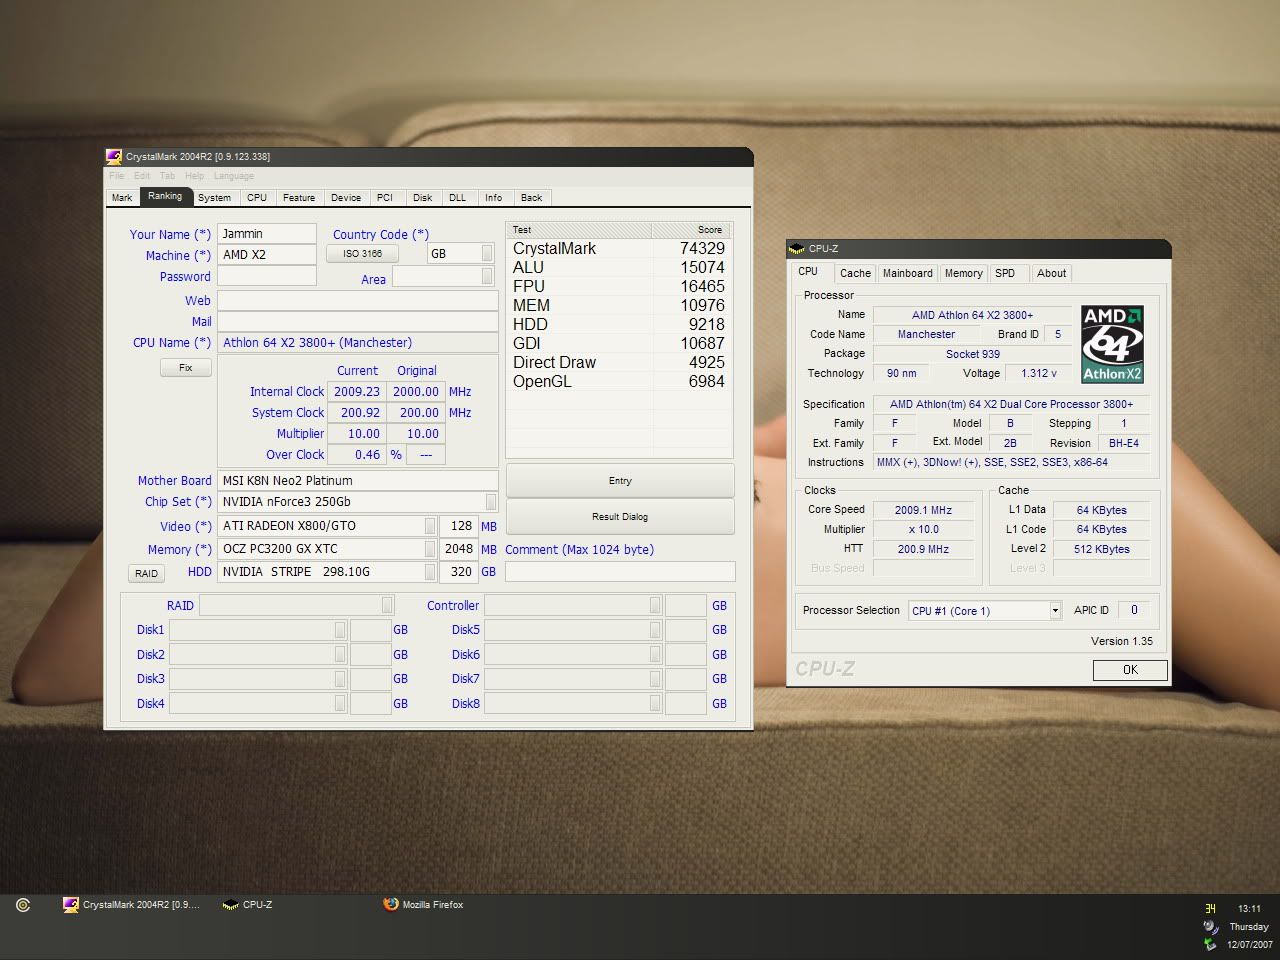Open the Disk tab in CrystalMark
The height and width of the screenshot is (960, 1280).
423,198
